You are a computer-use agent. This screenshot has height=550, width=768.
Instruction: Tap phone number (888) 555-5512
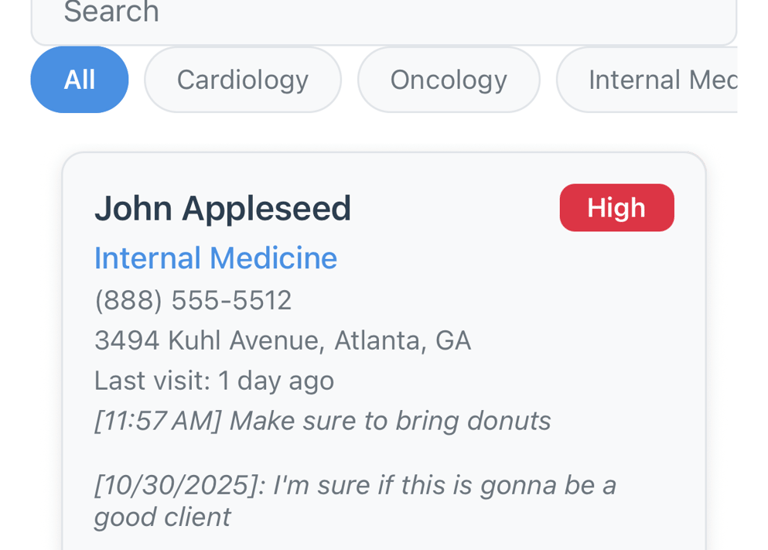[x=193, y=300]
